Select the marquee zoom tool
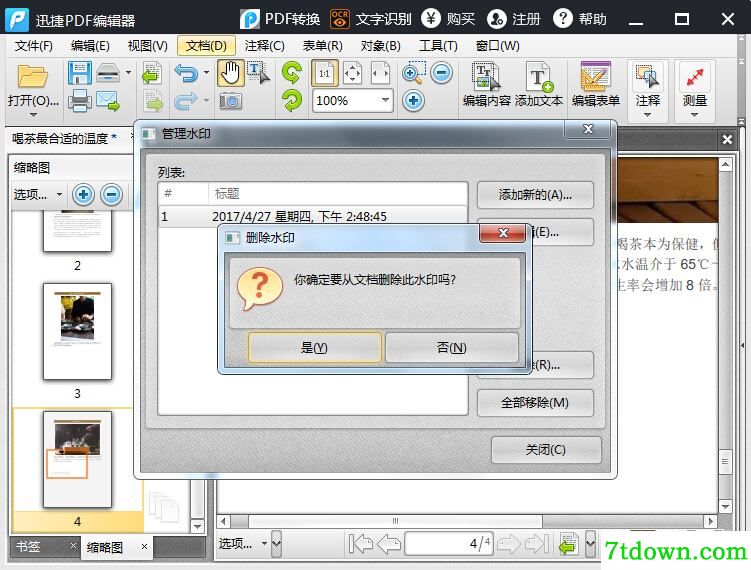The width and height of the screenshot is (751, 570). tap(414, 73)
